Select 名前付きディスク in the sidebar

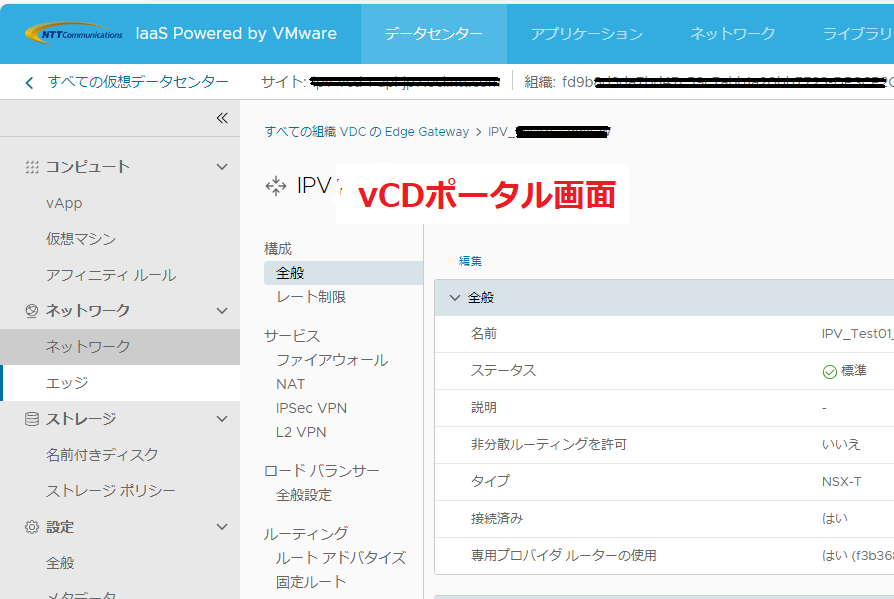click(102, 455)
